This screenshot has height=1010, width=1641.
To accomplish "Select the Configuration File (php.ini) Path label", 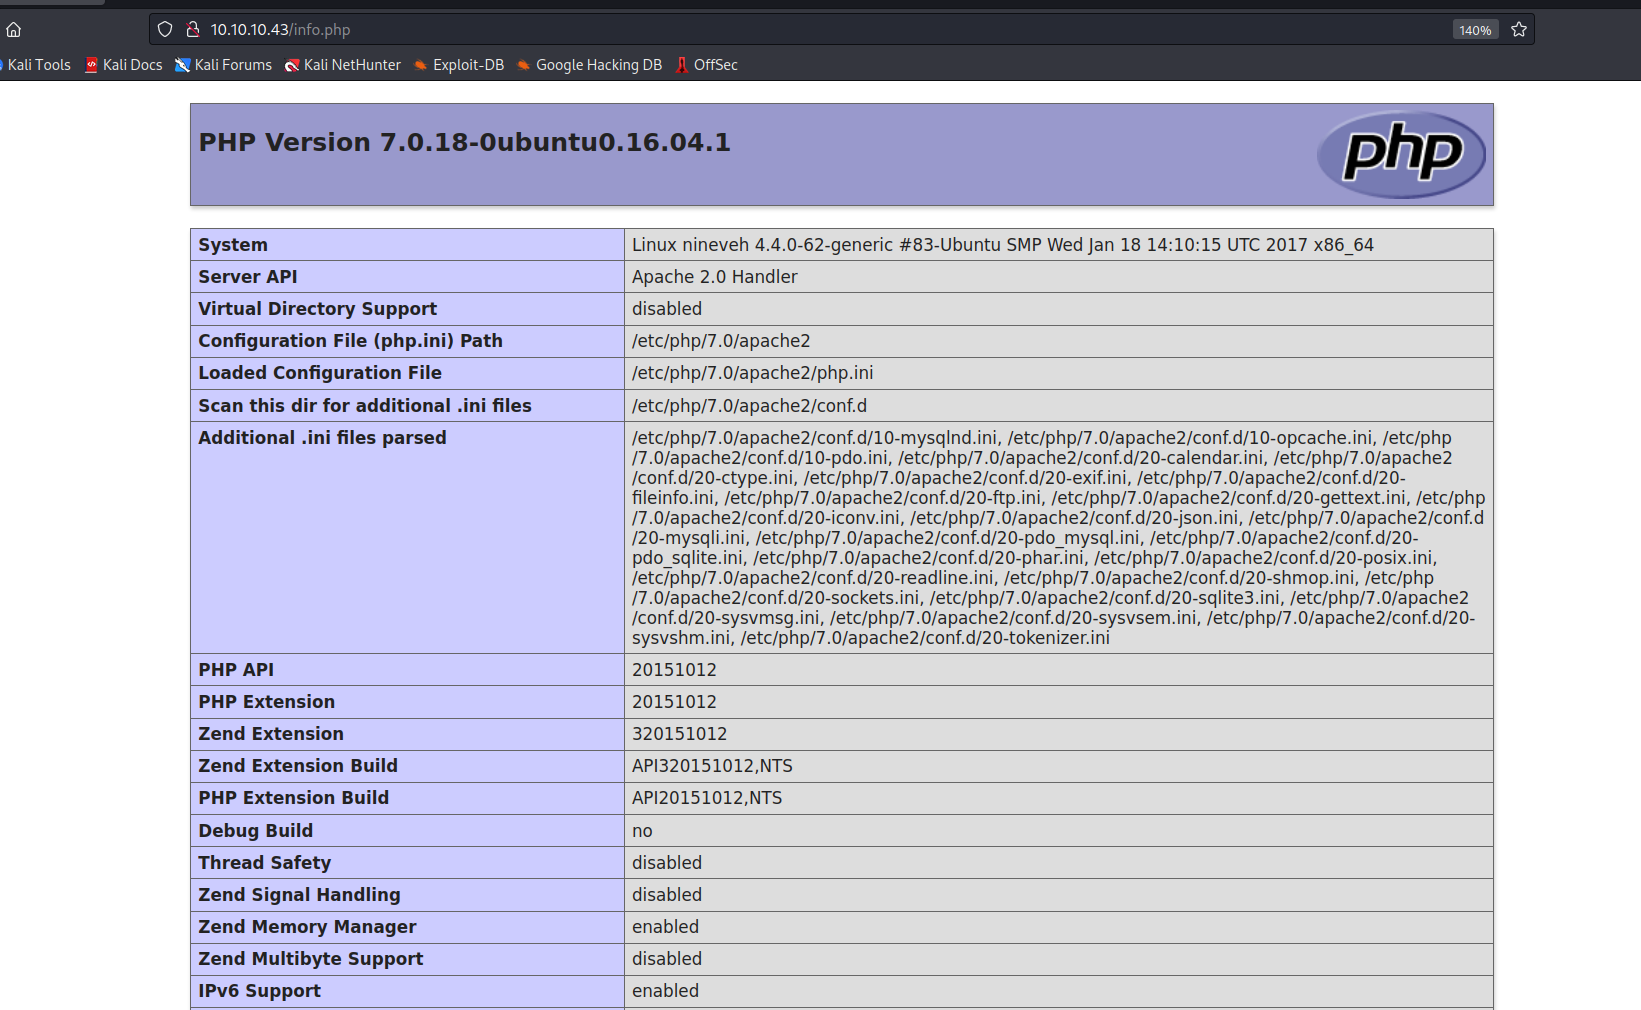I will click(350, 341).
